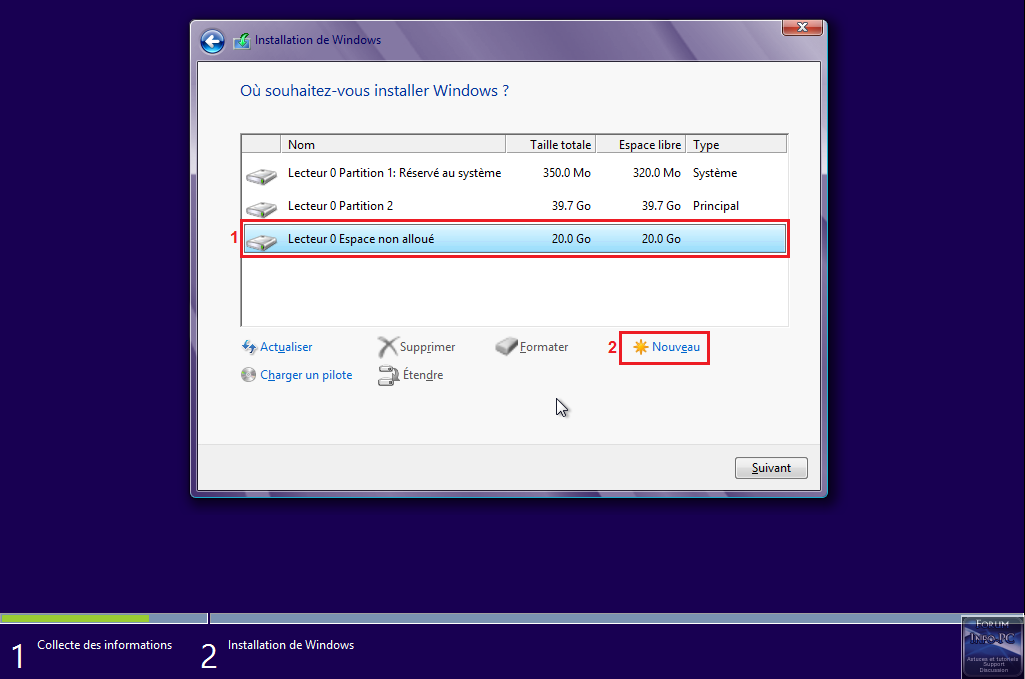The width and height of the screenshot is (1025, 679).
Task: Click the Principal type cell
Action: 716,206
